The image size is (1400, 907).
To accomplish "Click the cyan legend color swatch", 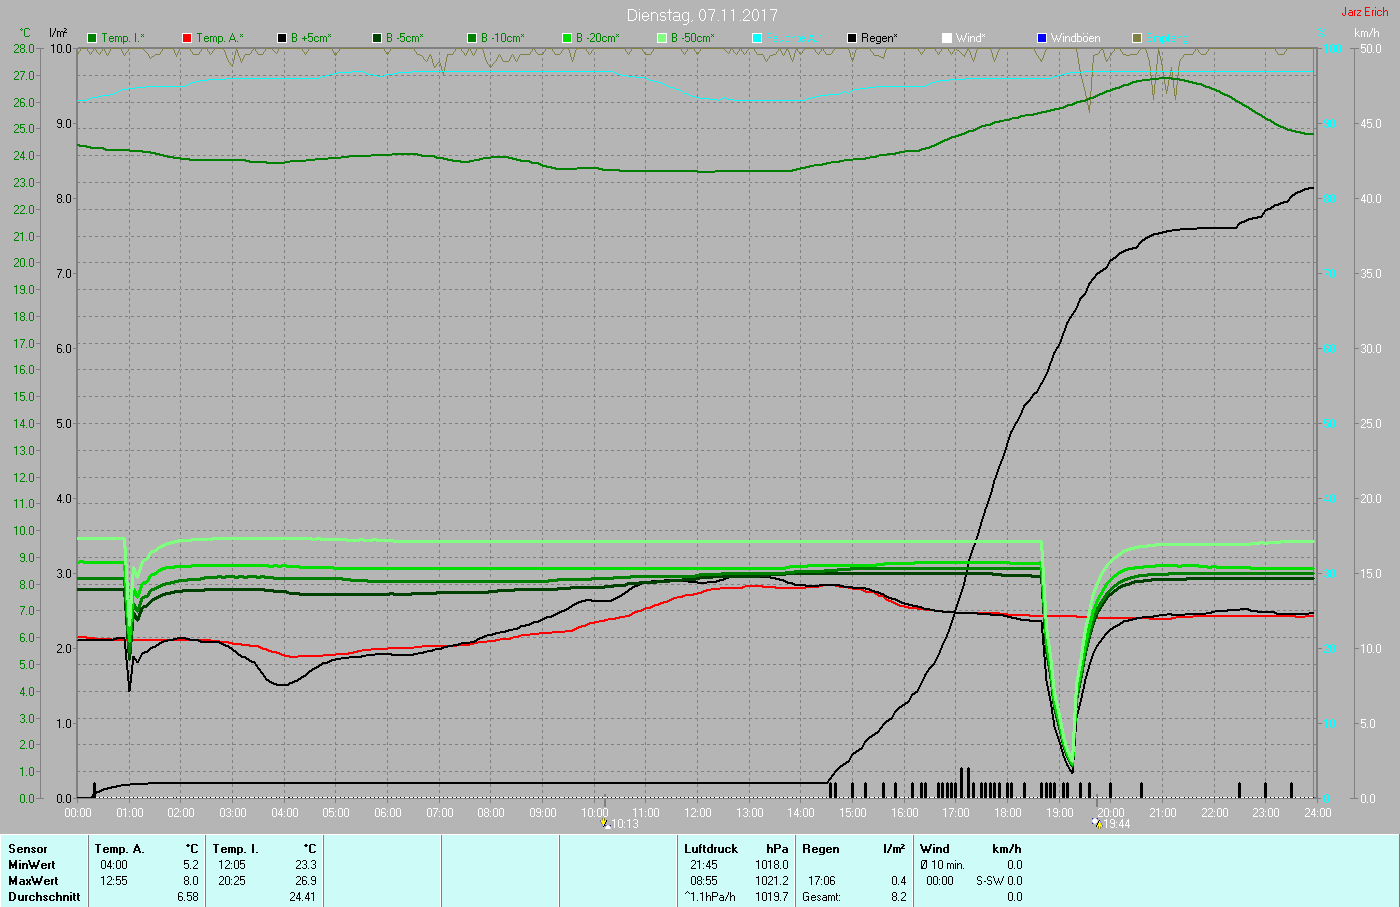I will pyautogui.click(x=757, y=38).
